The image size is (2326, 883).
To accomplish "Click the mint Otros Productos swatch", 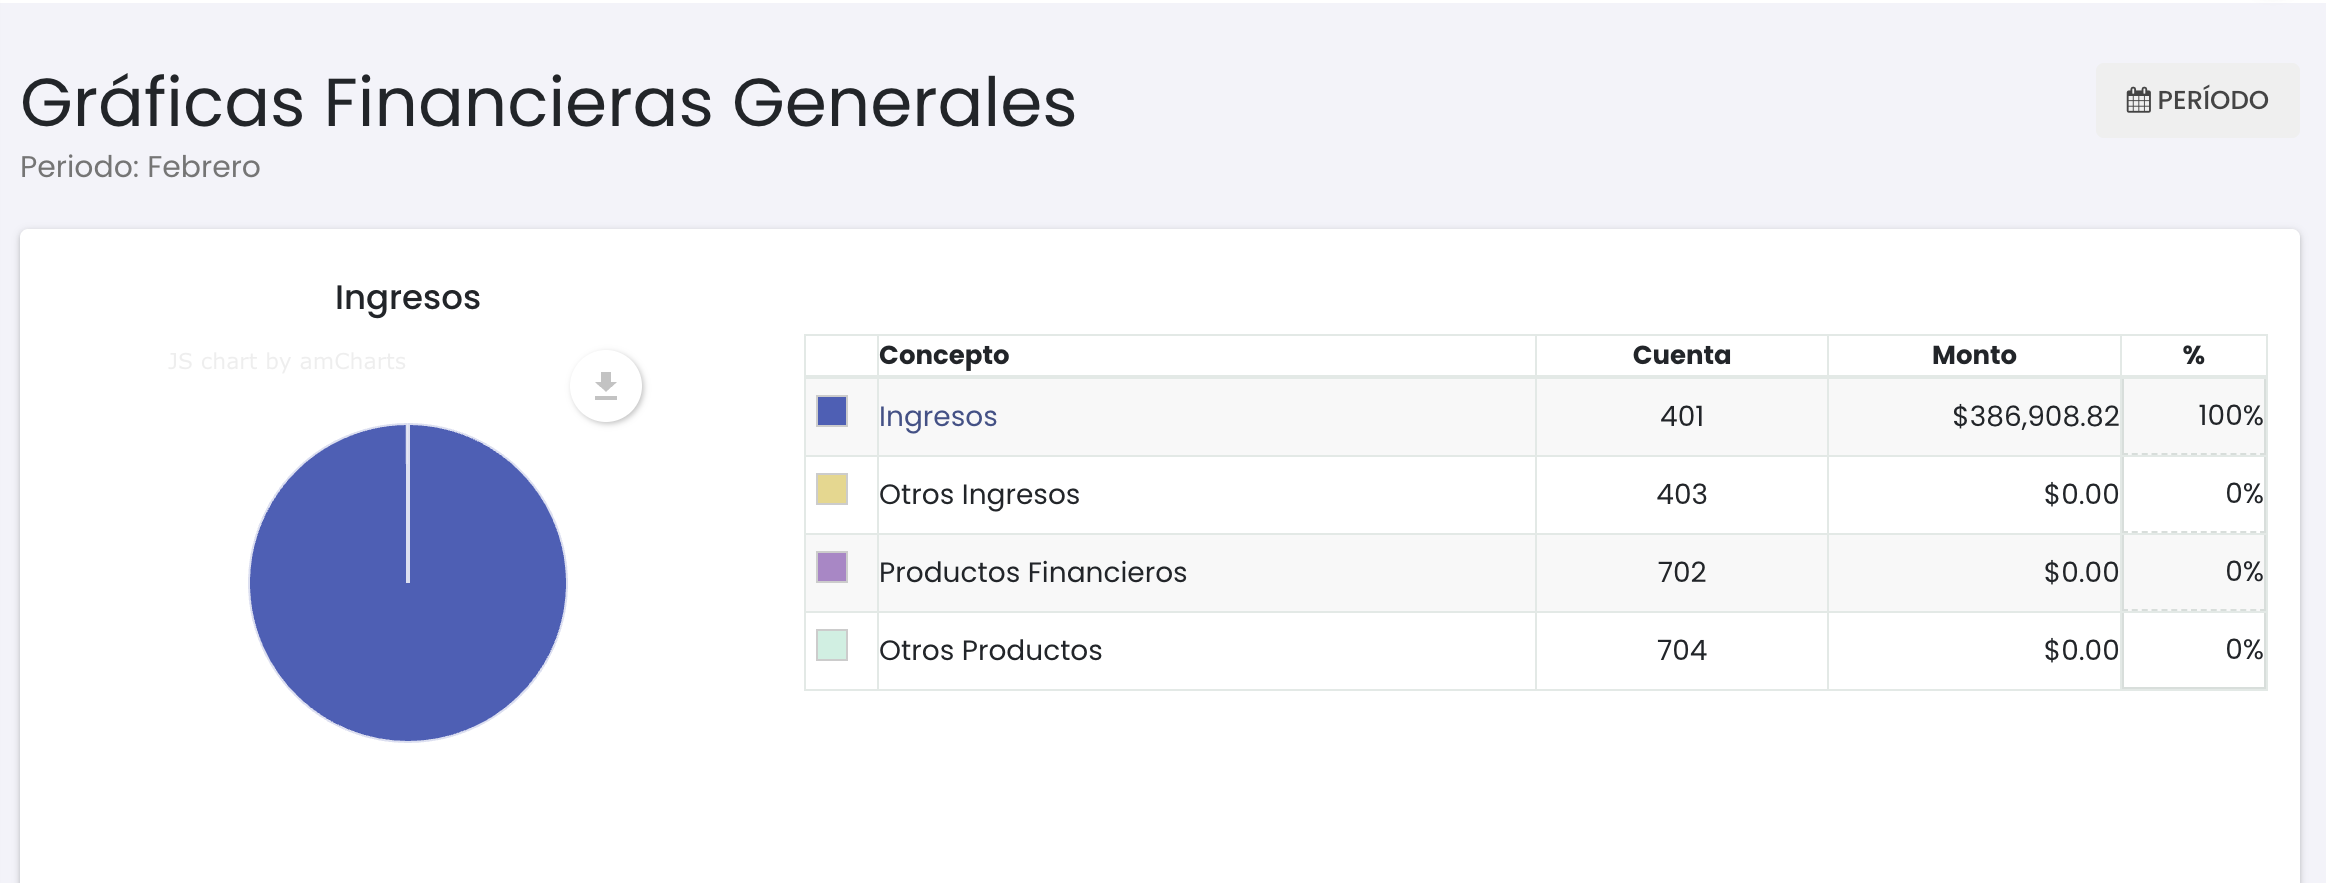I will click(x=832, y=645).
